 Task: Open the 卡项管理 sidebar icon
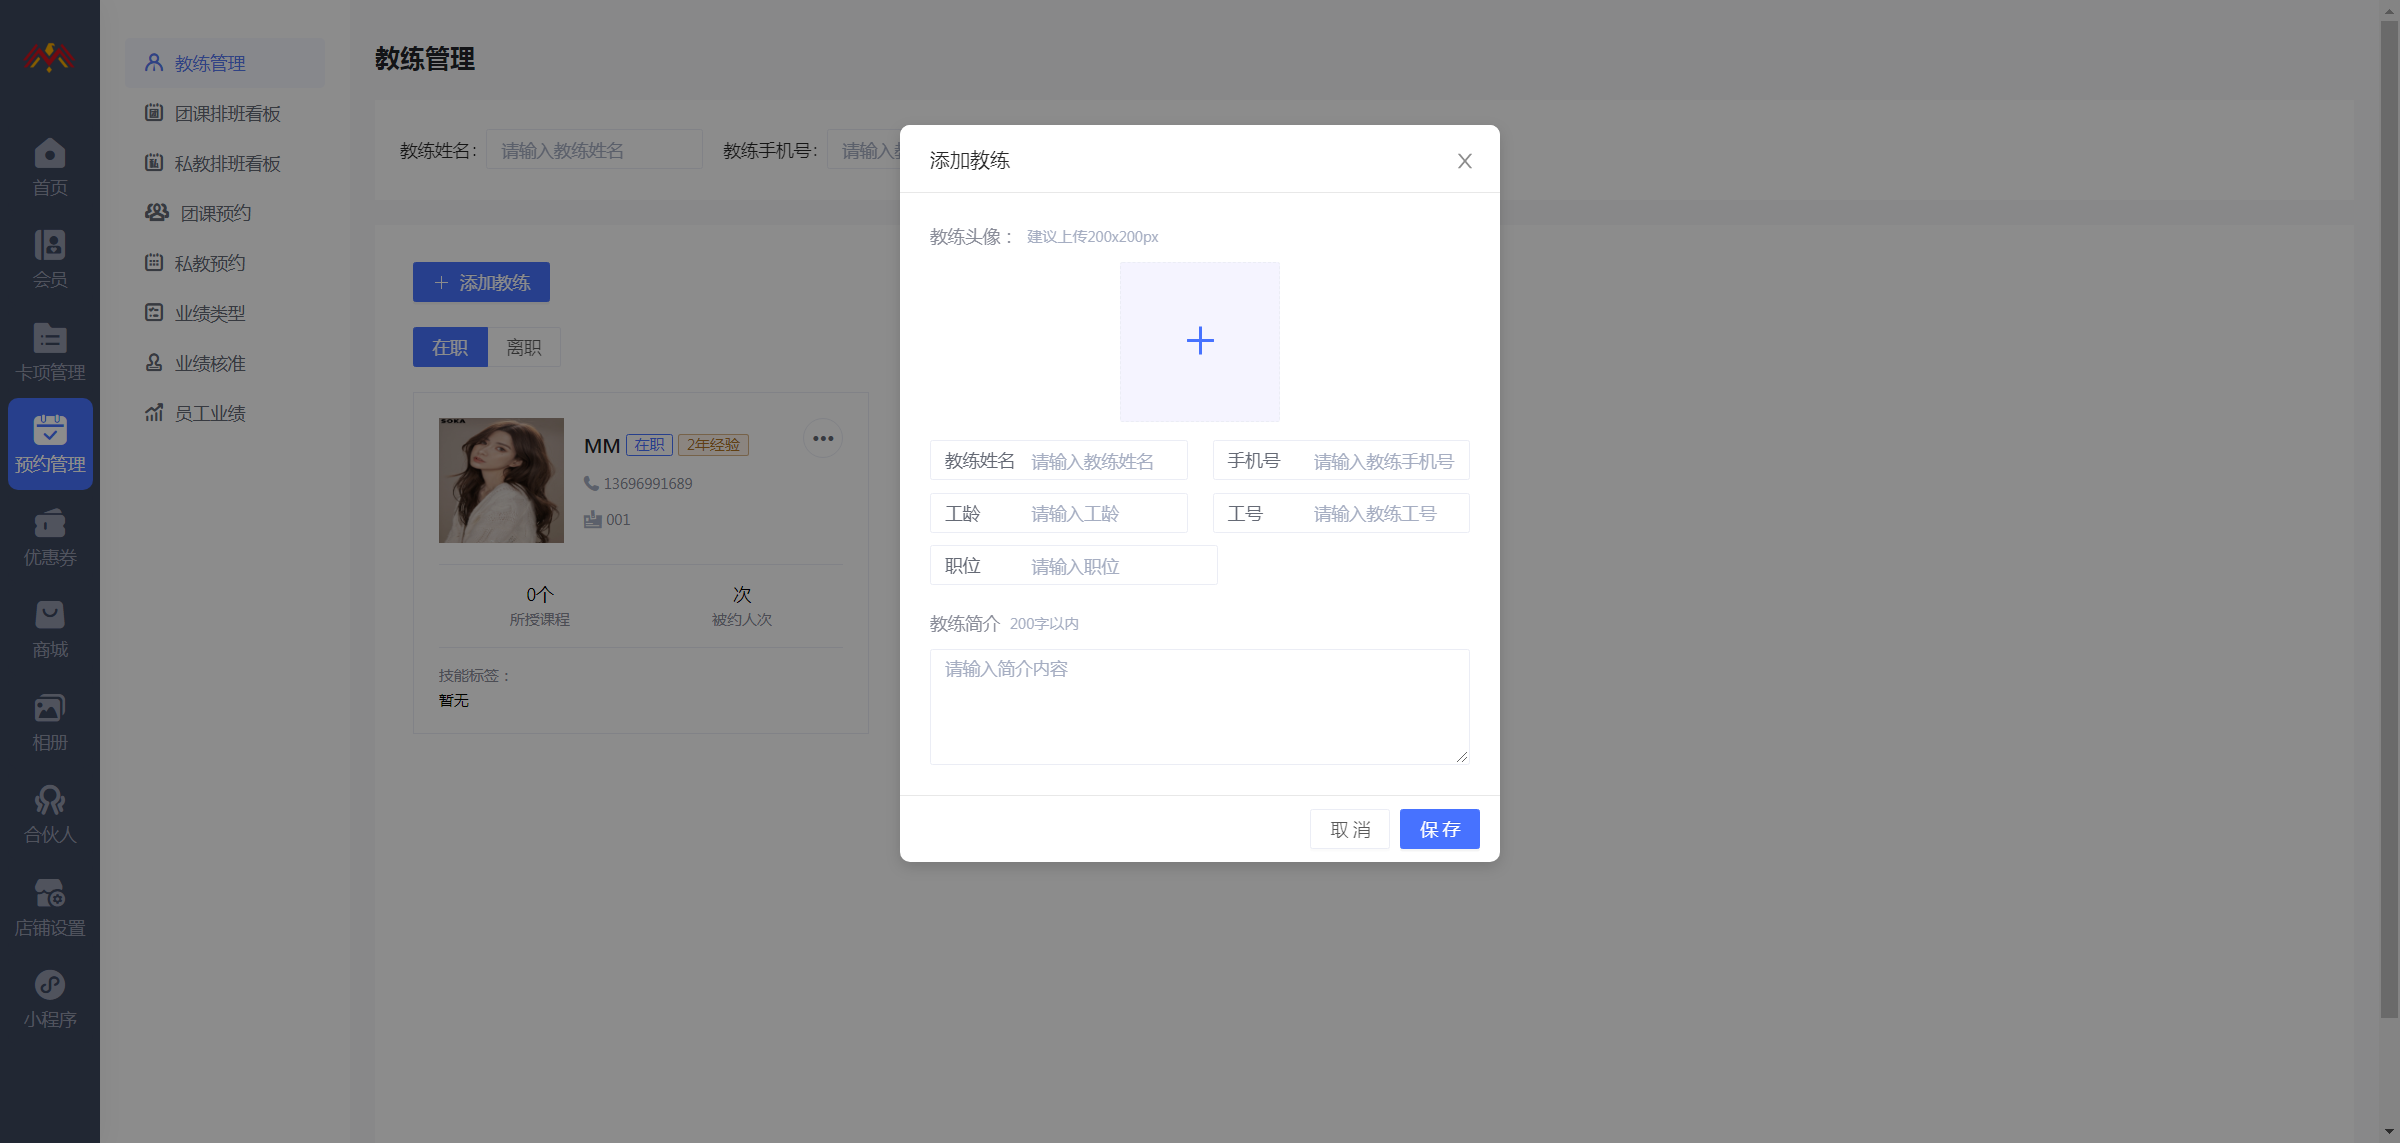click(50, 352)
